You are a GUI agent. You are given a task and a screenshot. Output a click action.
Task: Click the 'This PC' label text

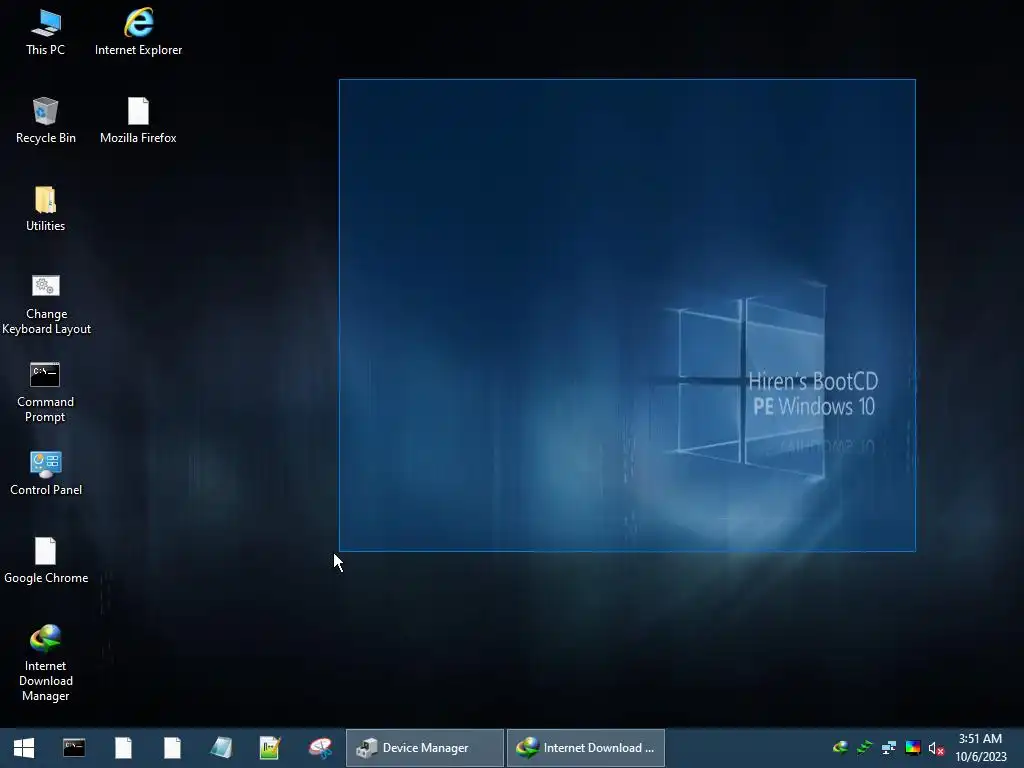(x=46, y=50)
